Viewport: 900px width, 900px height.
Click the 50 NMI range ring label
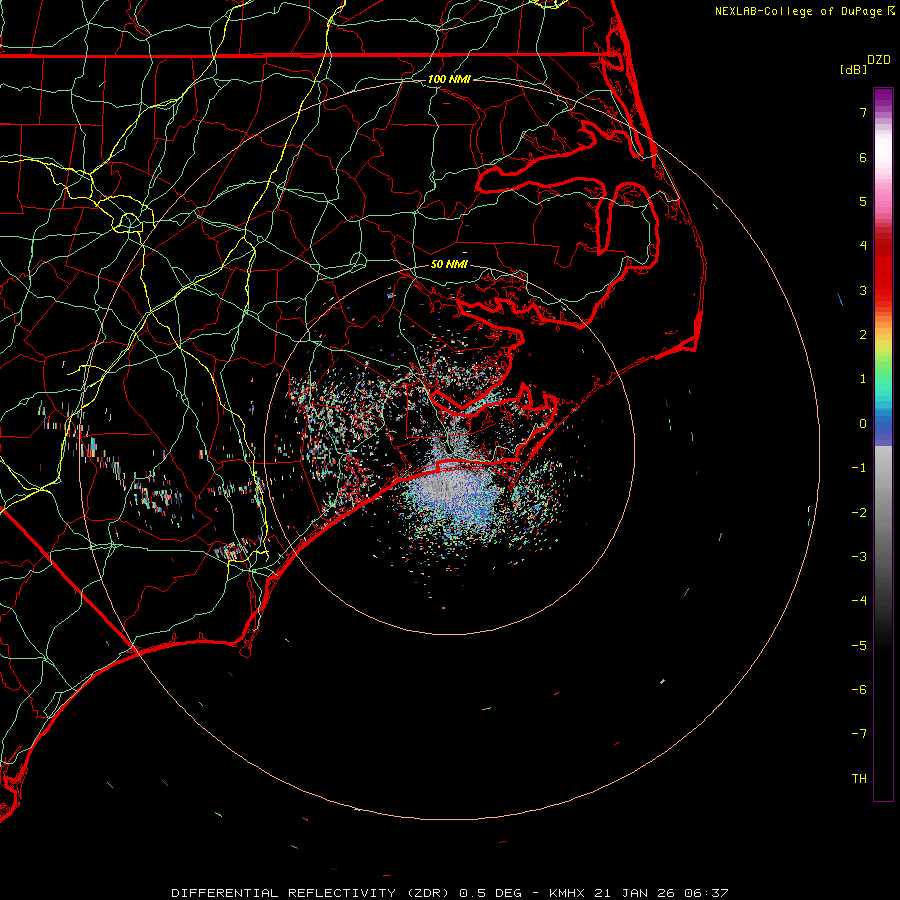coord(449,264)
